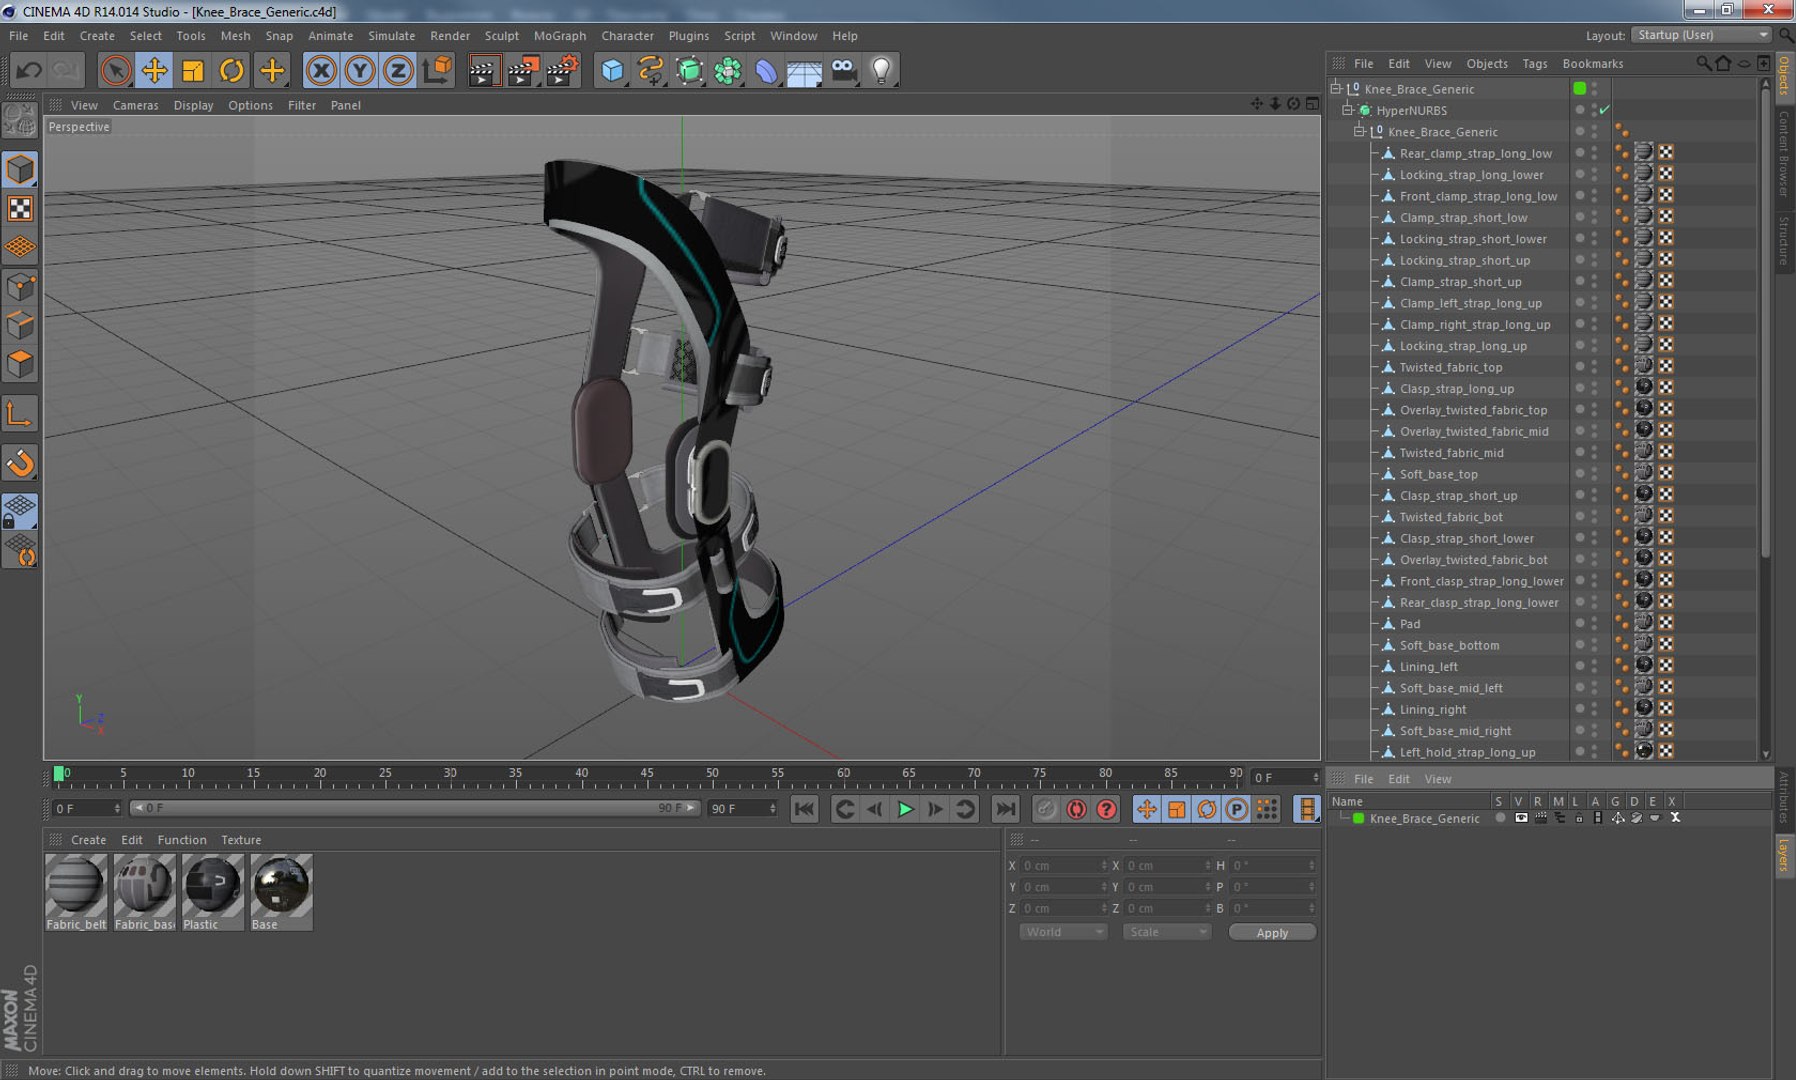Add a Cube primitive object
The image size is (1796, 1080).
(612, 70)
